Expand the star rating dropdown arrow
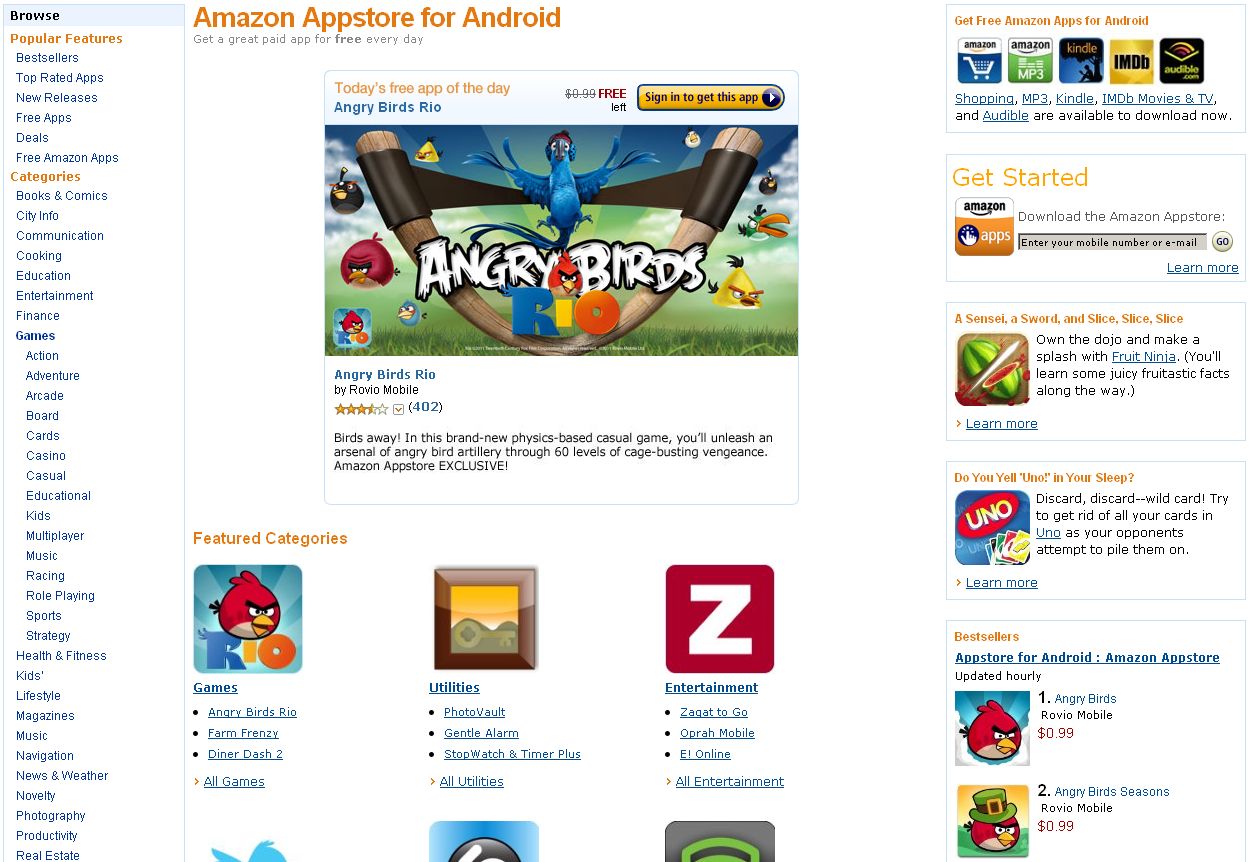This screenshot has height=862, width=1250. pyautogui.click(x=398, y=408)
